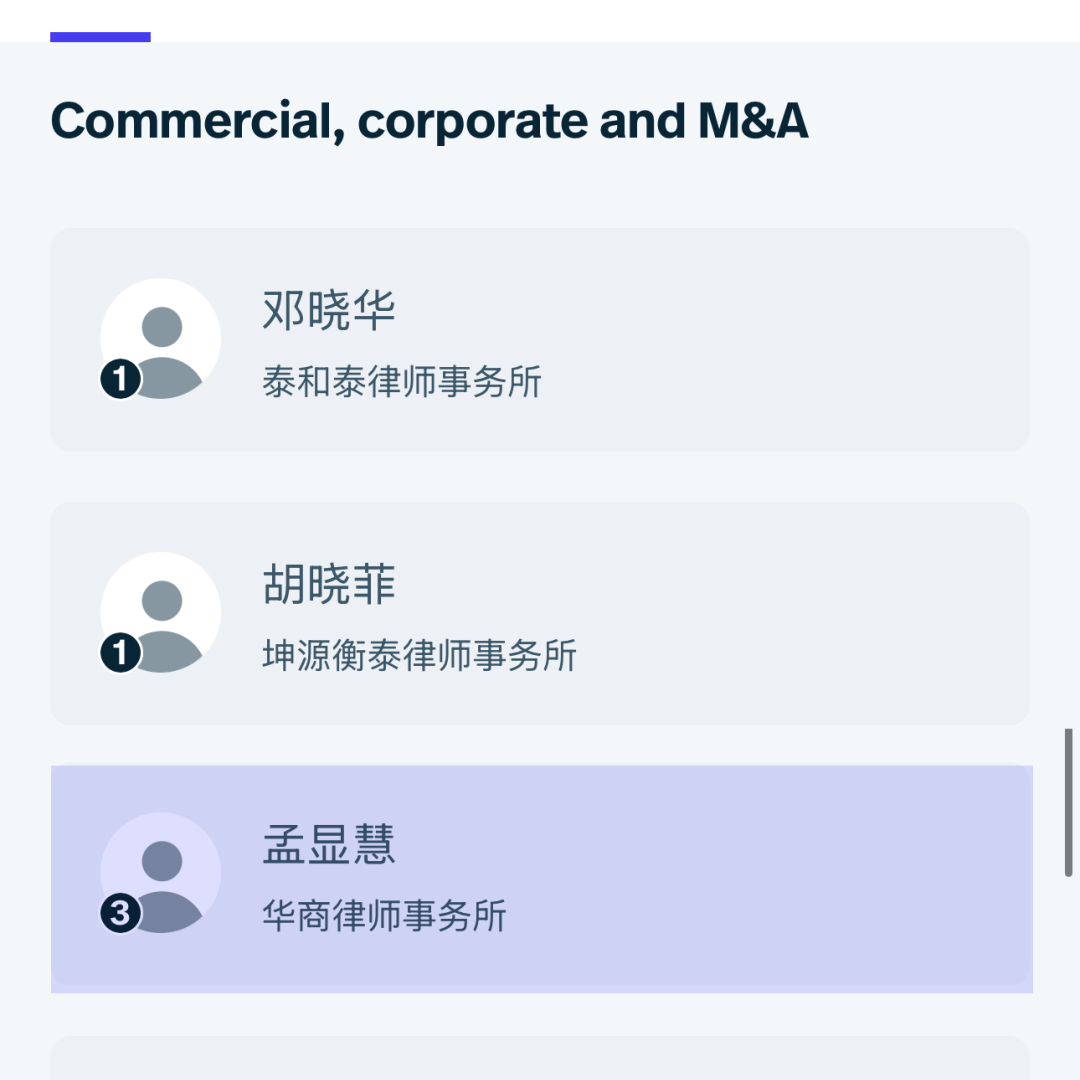Click empty right side of 邓晓华 card
This screenshot has height=1080, width=1080.
[800, 340]
